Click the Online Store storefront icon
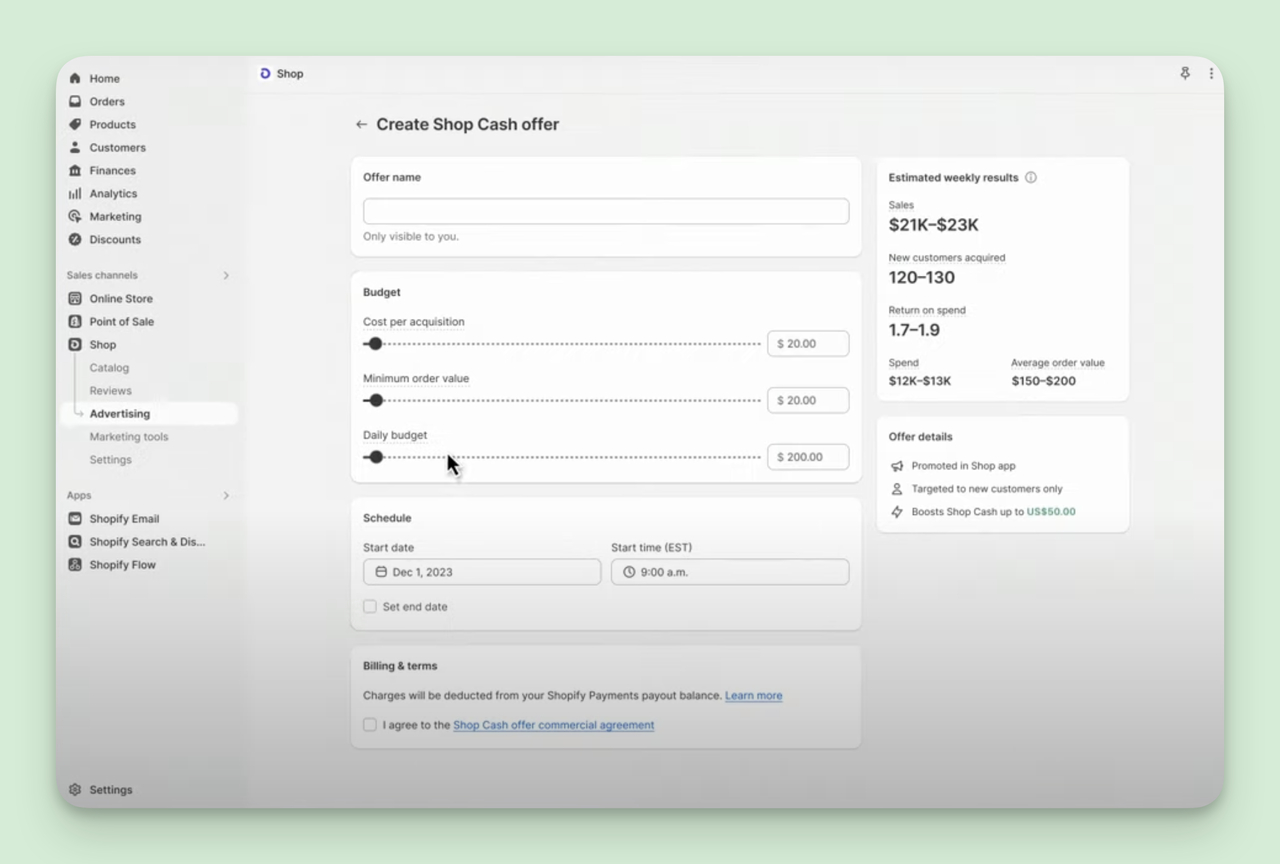 pos(75,298)
